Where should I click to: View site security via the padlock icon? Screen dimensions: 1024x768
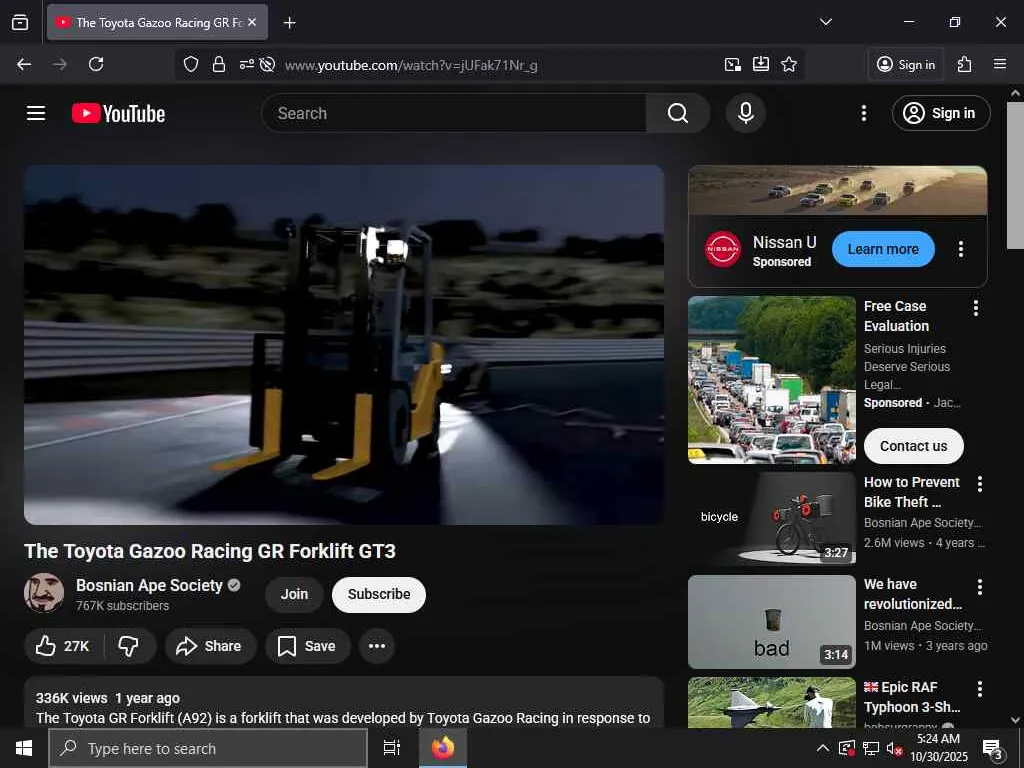pyautogui.click(x=219, y=64)
